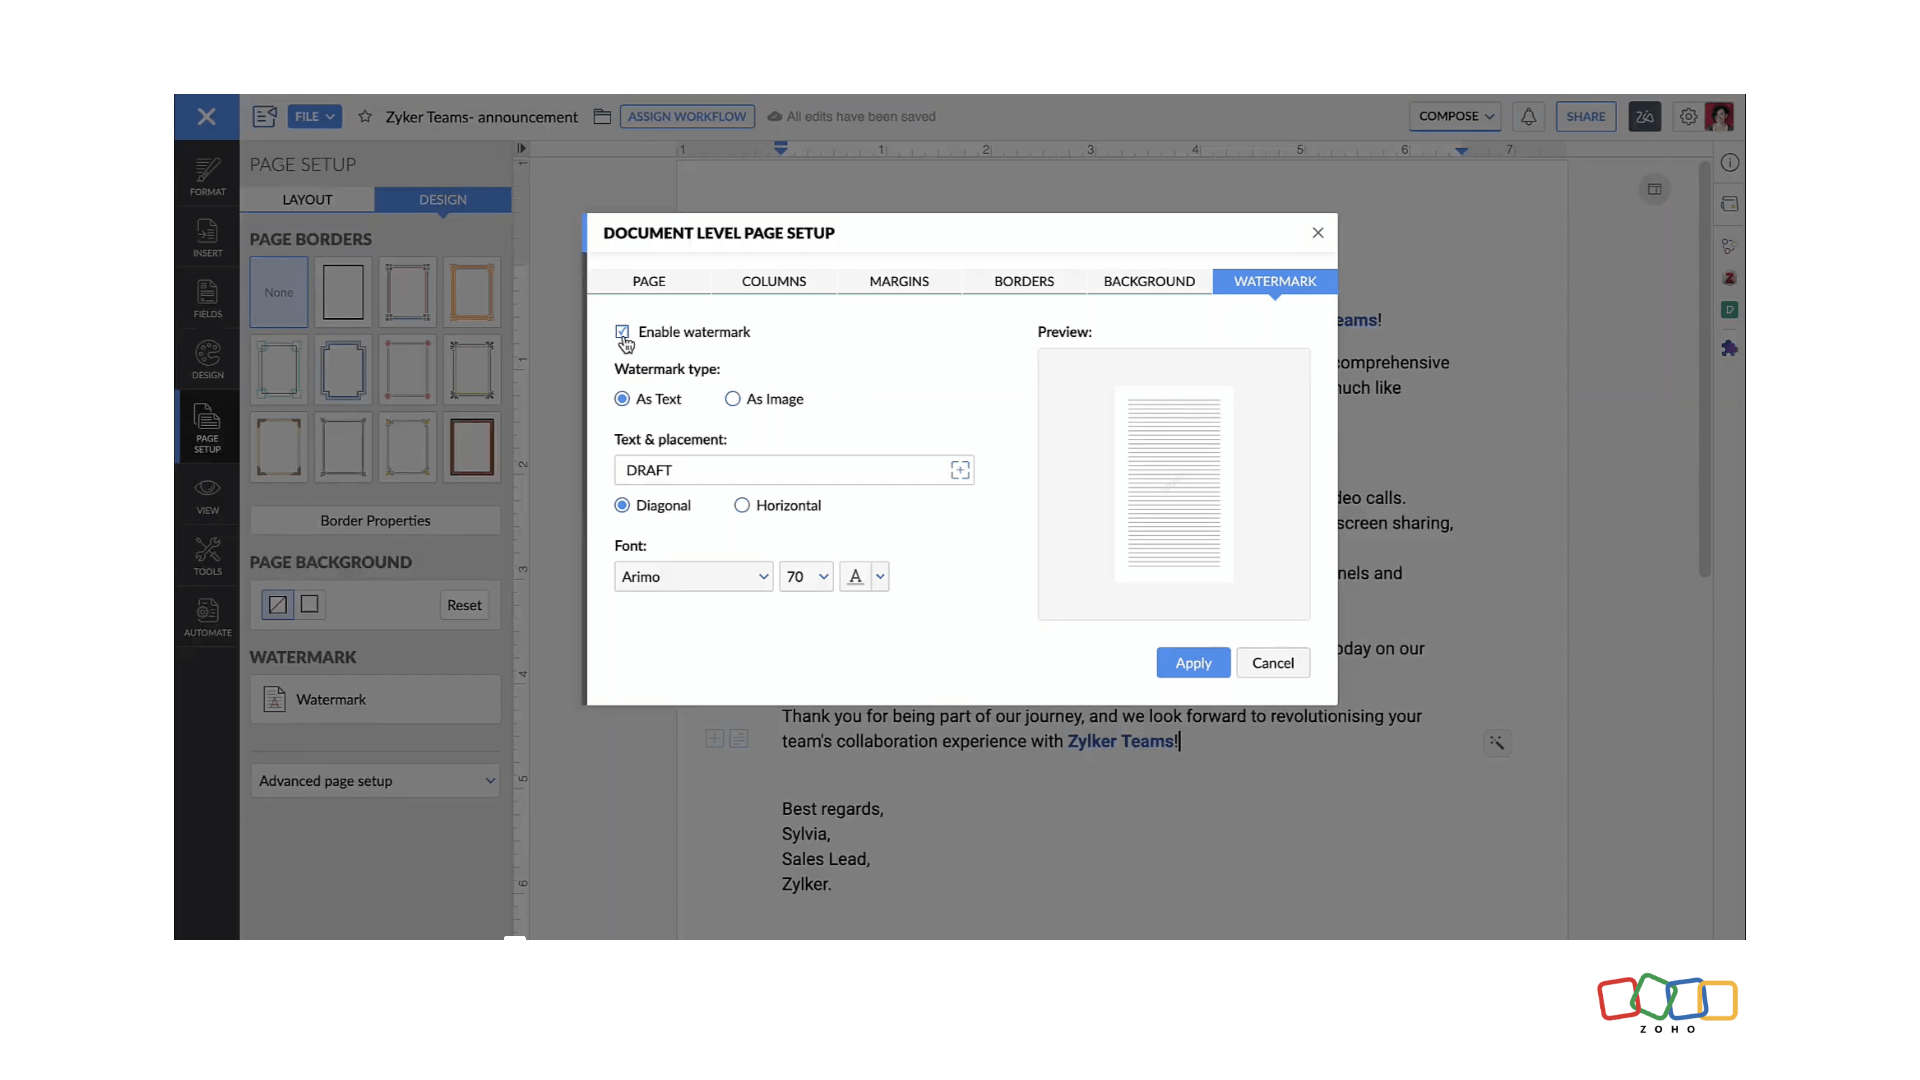This screenshot has width=1920, height=1080.
Task: Open the Format sidebar panel
Action: pos(207,176)
